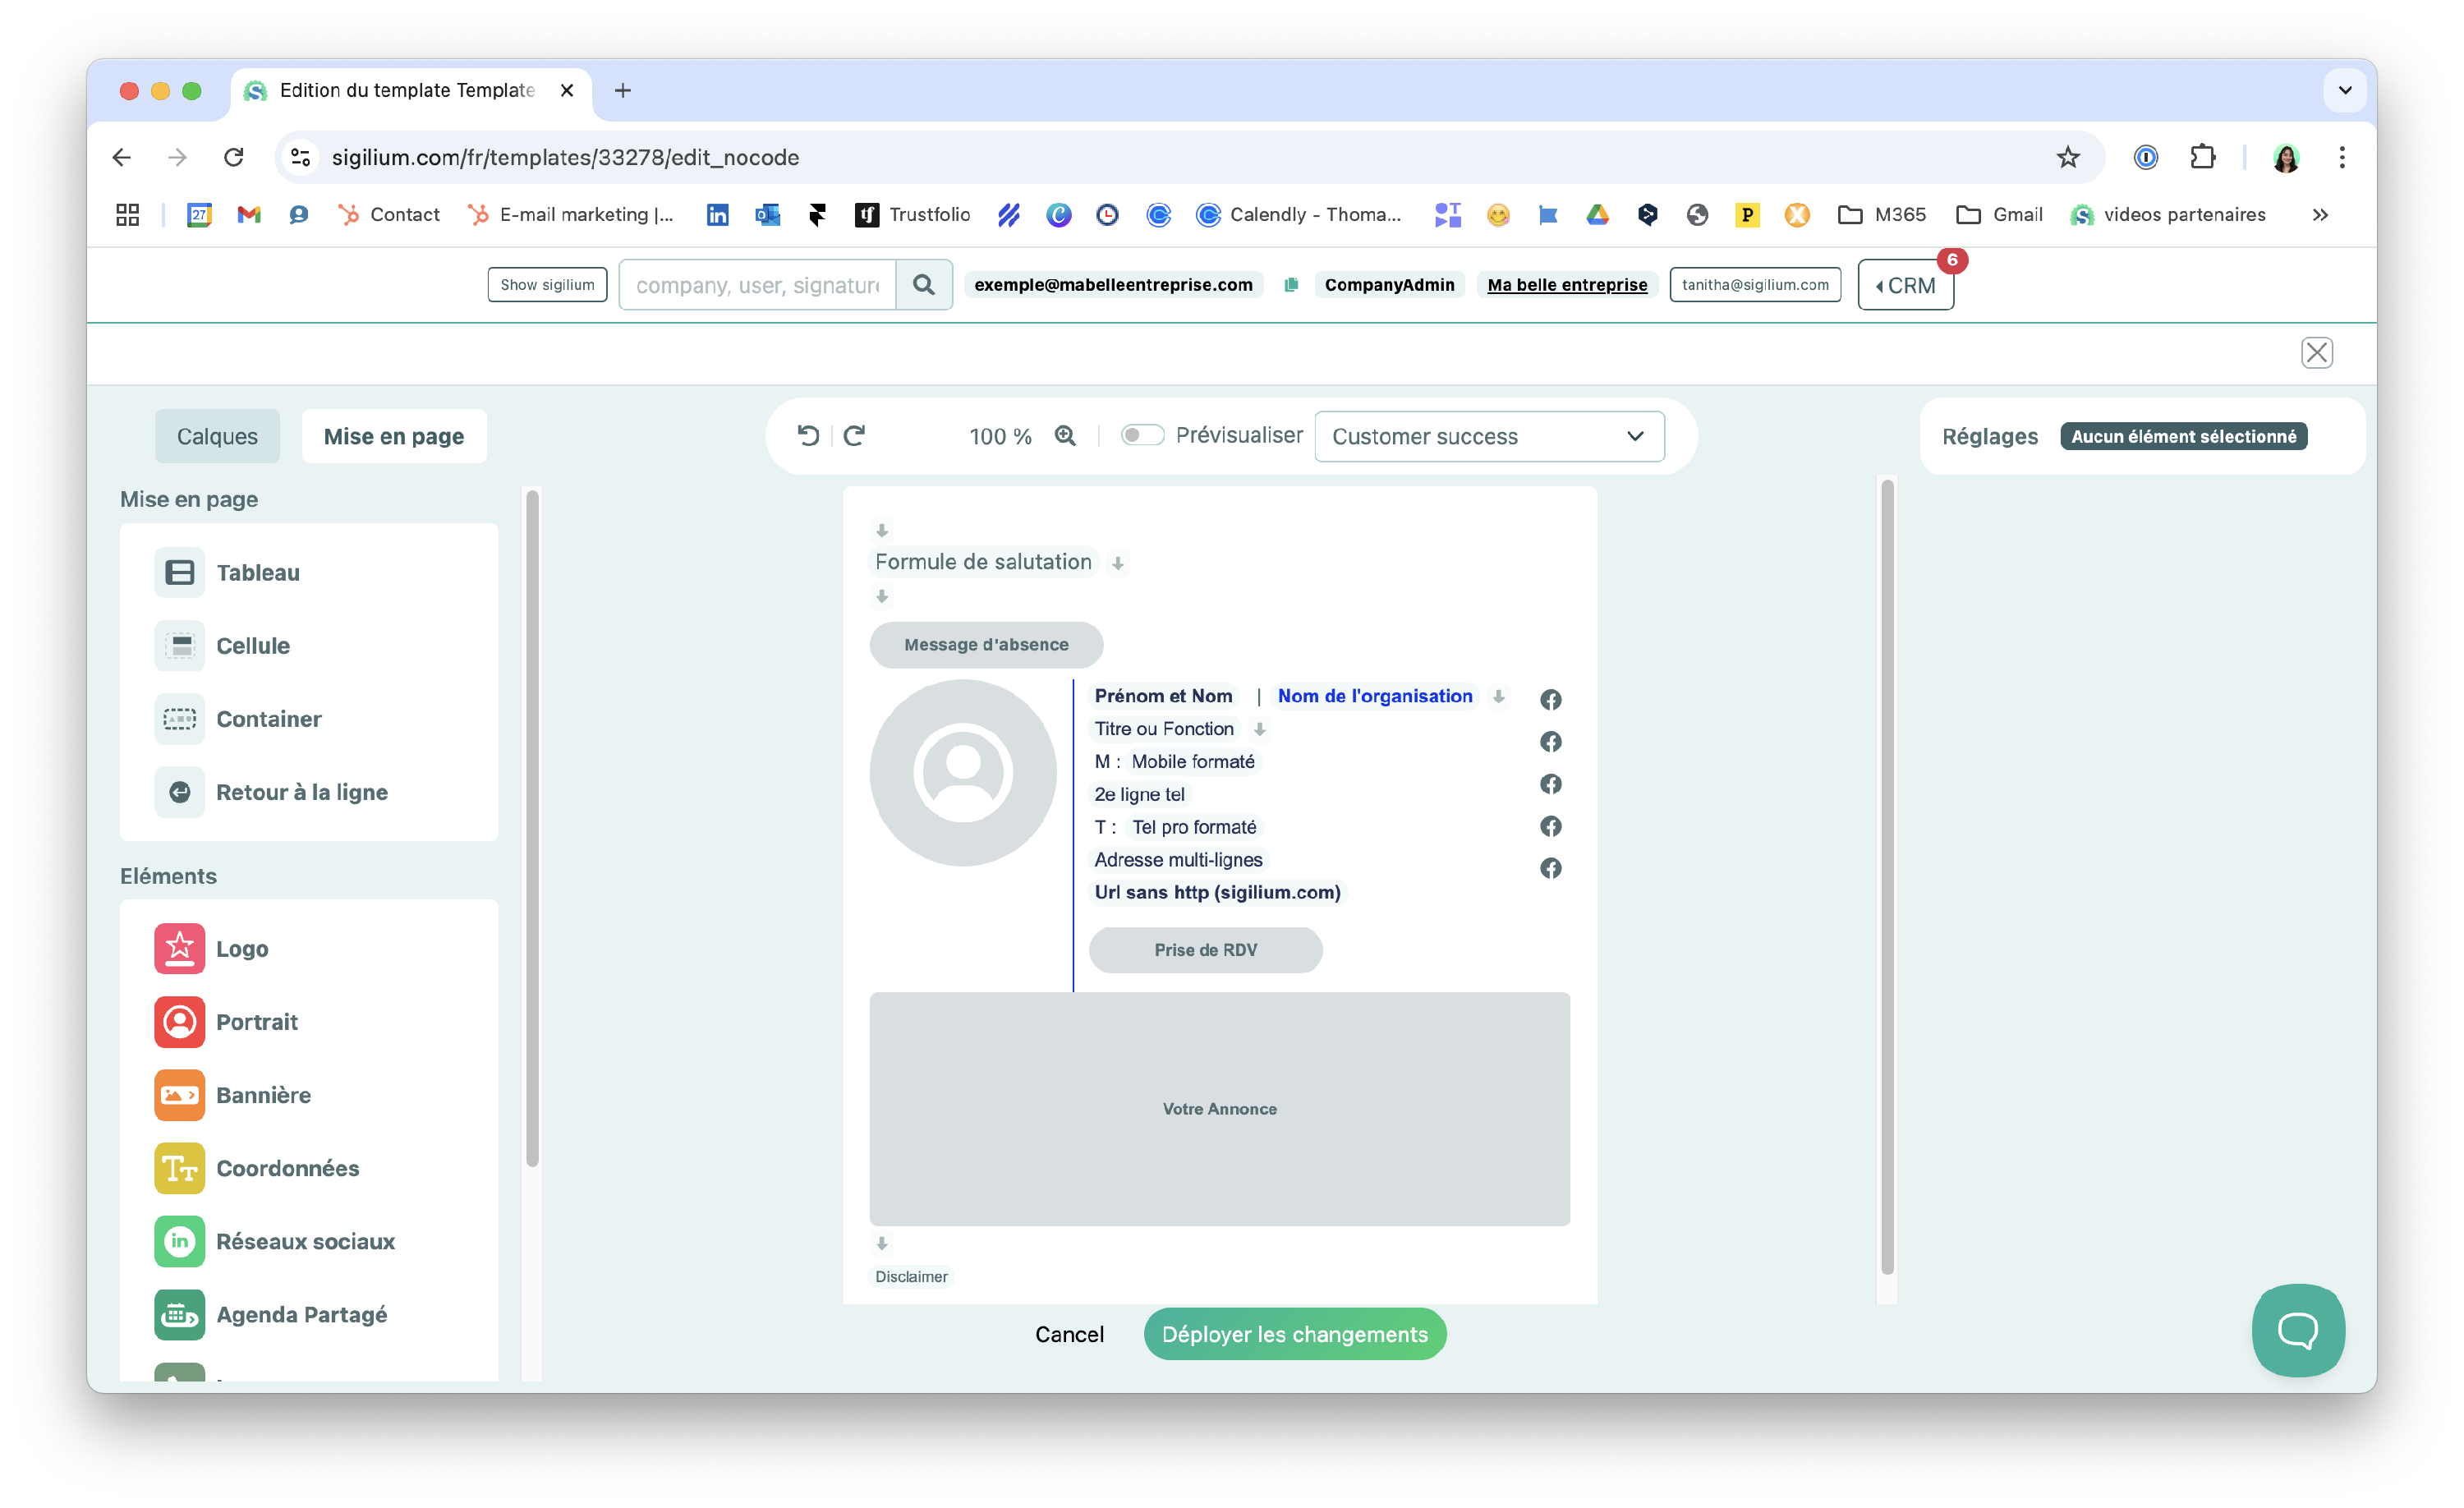Click the company search input field
Screen dimensions: 2464x1508
[x=757, y=285]
